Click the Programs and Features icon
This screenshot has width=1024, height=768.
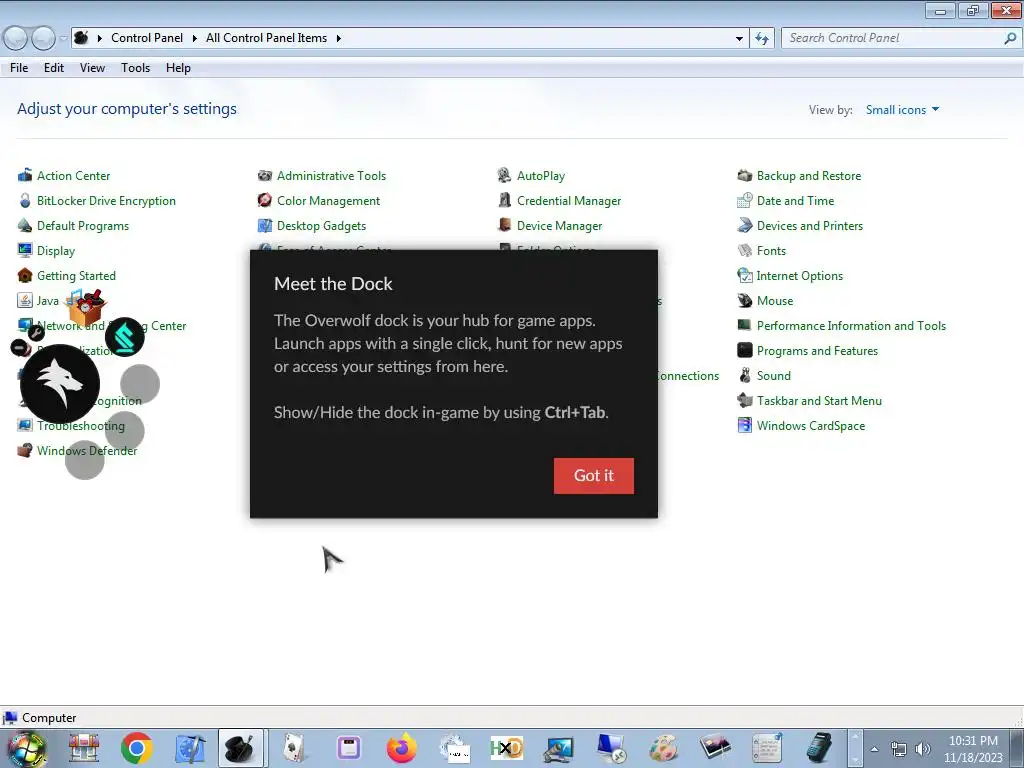pos(744,350)
